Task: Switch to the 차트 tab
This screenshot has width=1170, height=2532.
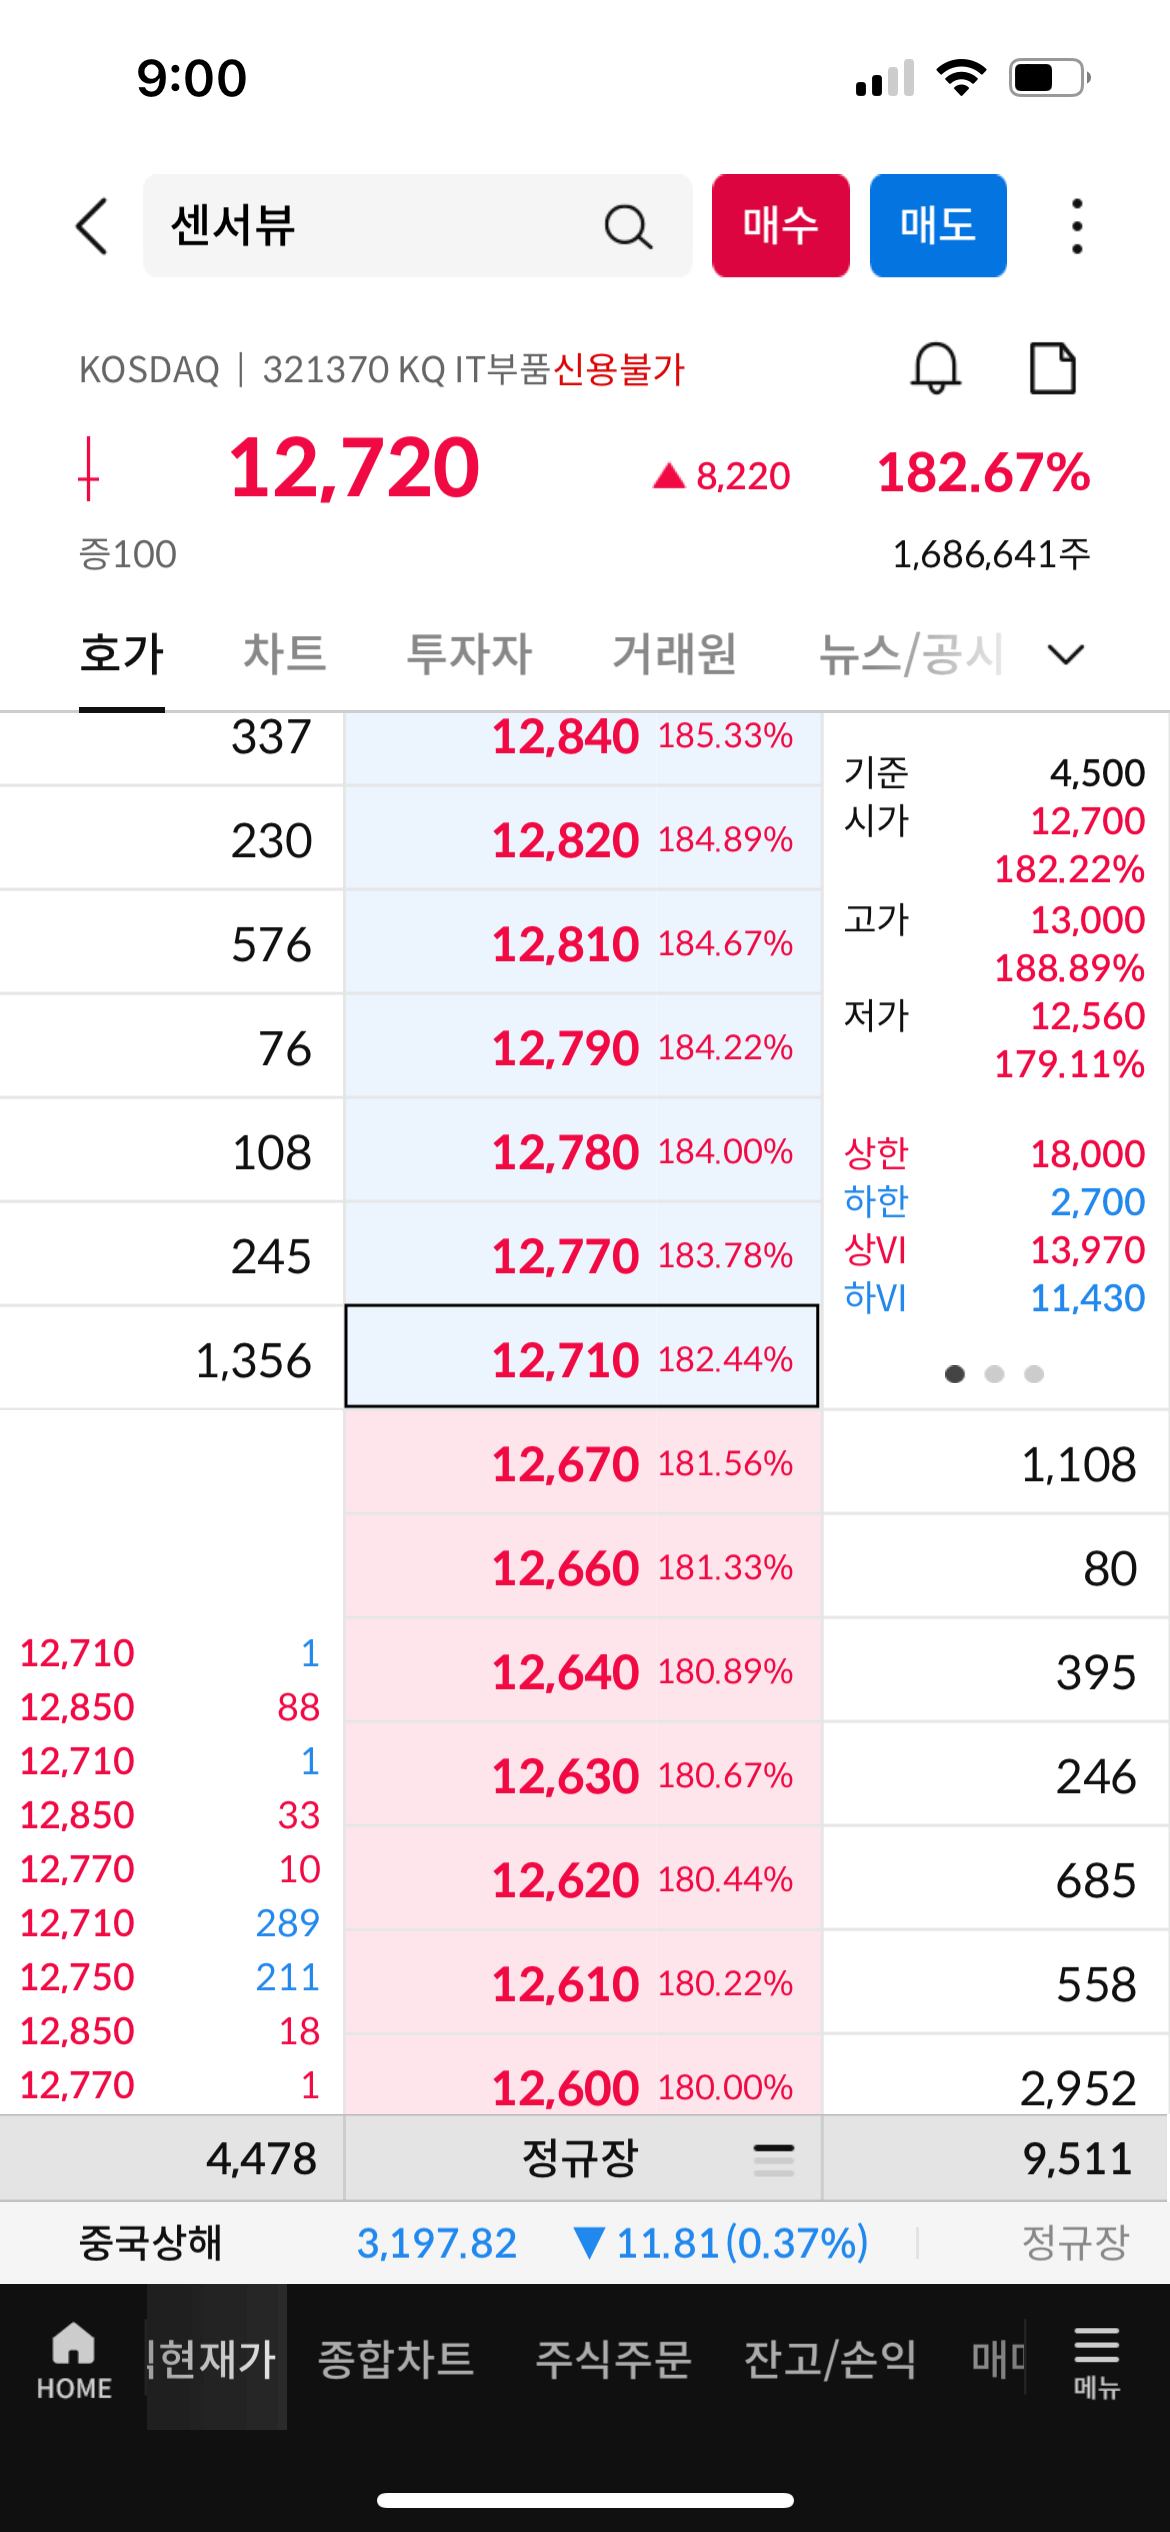Action: coord(285,654)
